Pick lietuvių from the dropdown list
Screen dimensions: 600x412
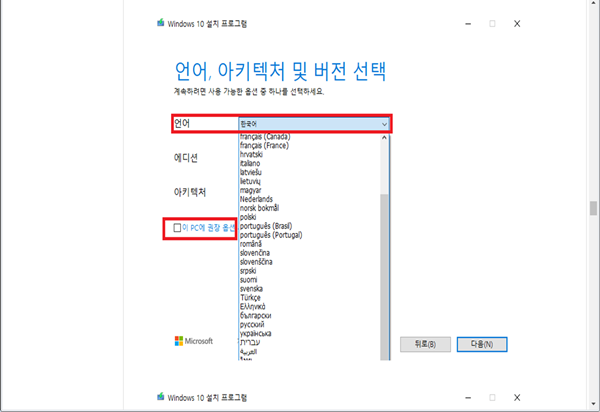pyautogui.click(x=250, y=181)
